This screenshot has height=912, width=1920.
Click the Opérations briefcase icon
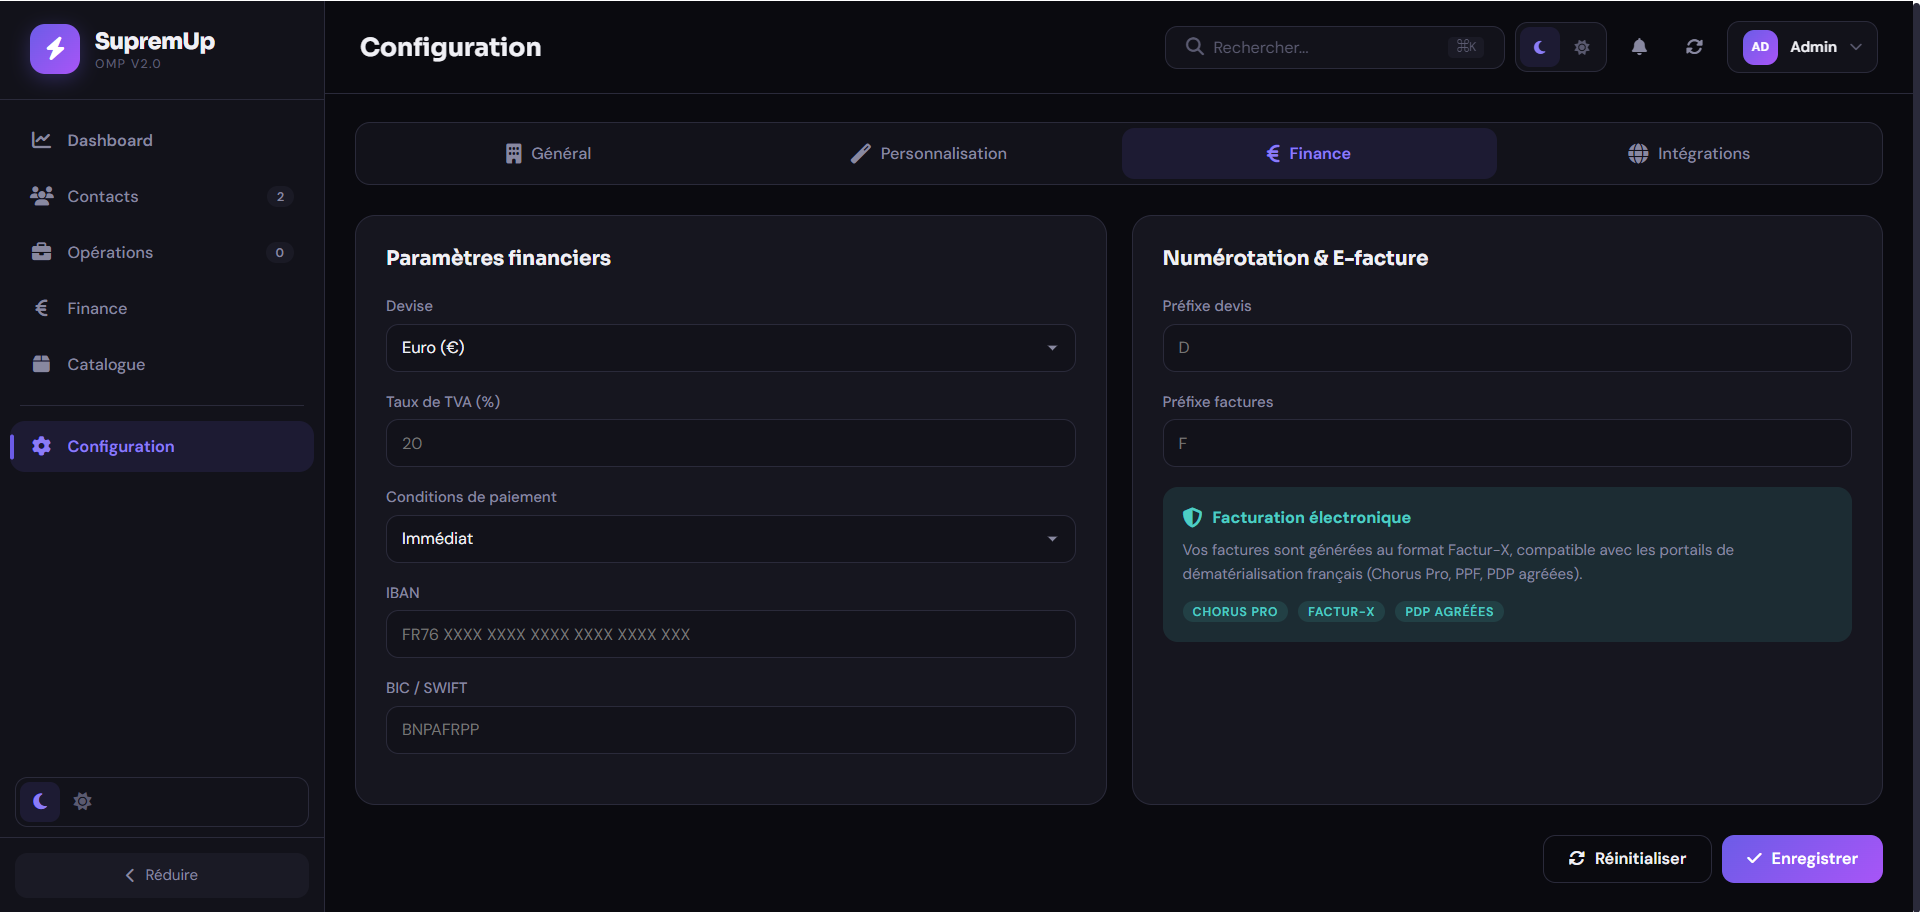(41, 252)
